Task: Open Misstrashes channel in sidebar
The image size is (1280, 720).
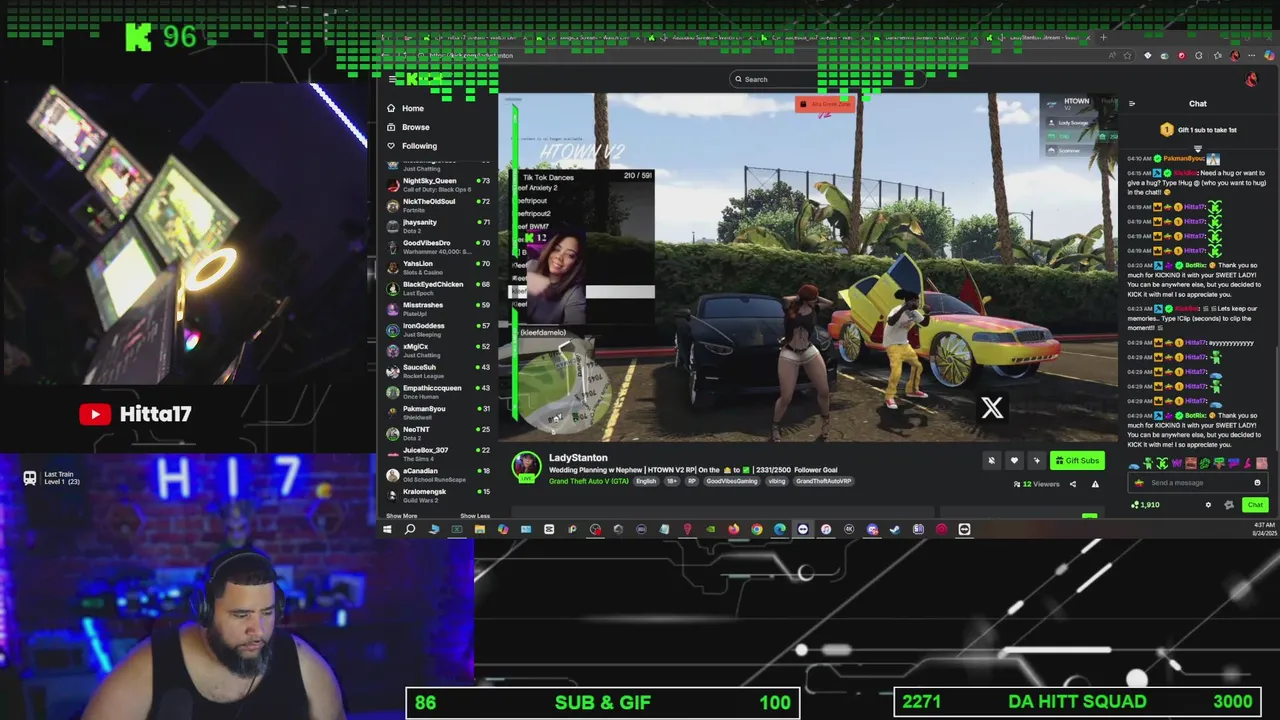Action: pyautogui.click(x=438, y=308)
